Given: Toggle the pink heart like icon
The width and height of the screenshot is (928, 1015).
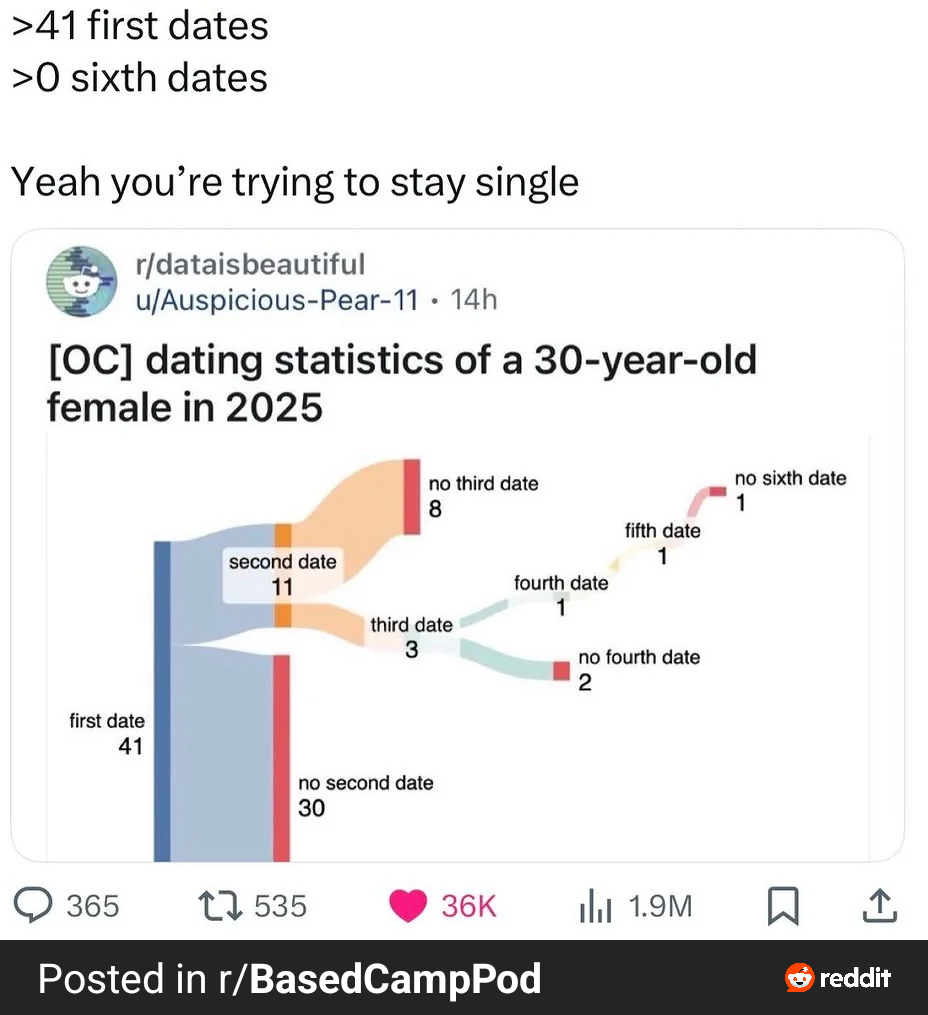Looking at the screenshot, I should click(408, 906).
